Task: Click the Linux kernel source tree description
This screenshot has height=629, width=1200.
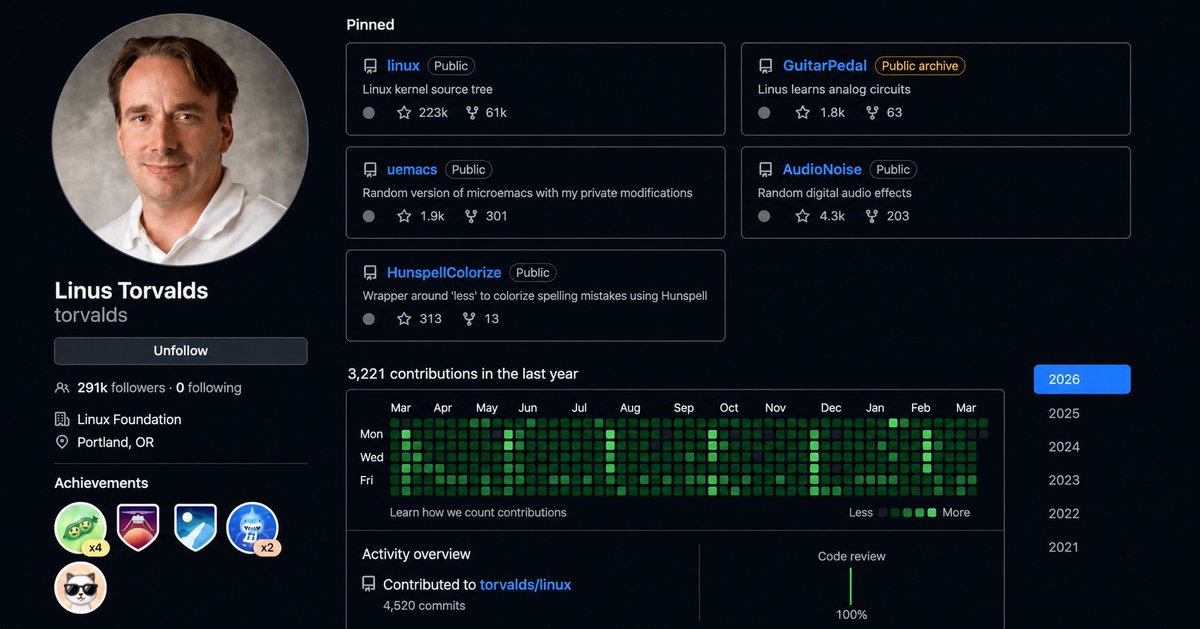Action: pyautogui.click(x=428, y=90)
